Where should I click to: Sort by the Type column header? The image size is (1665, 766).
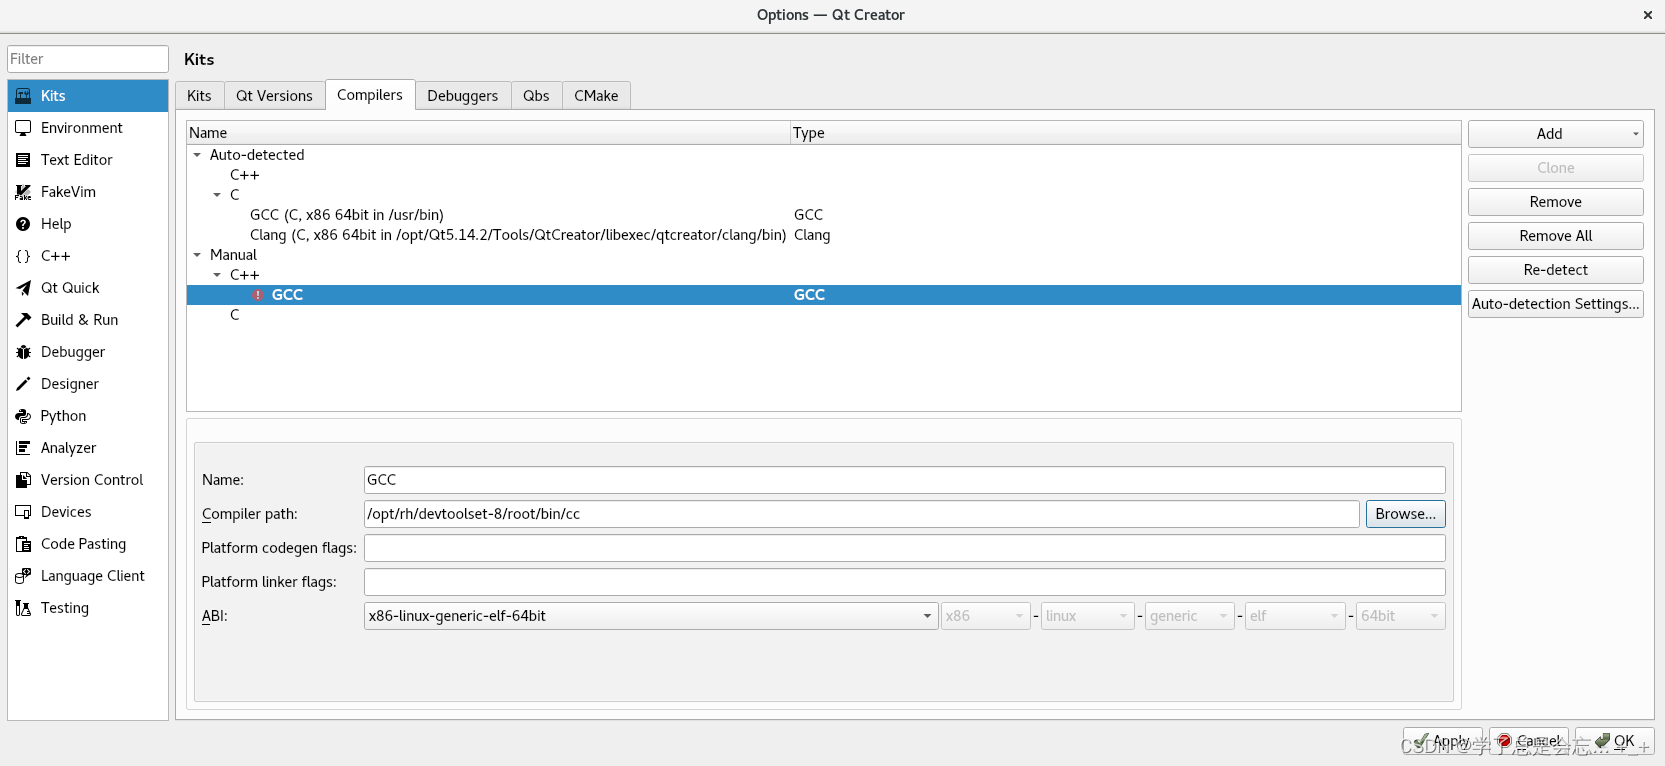coord(1125,133)
